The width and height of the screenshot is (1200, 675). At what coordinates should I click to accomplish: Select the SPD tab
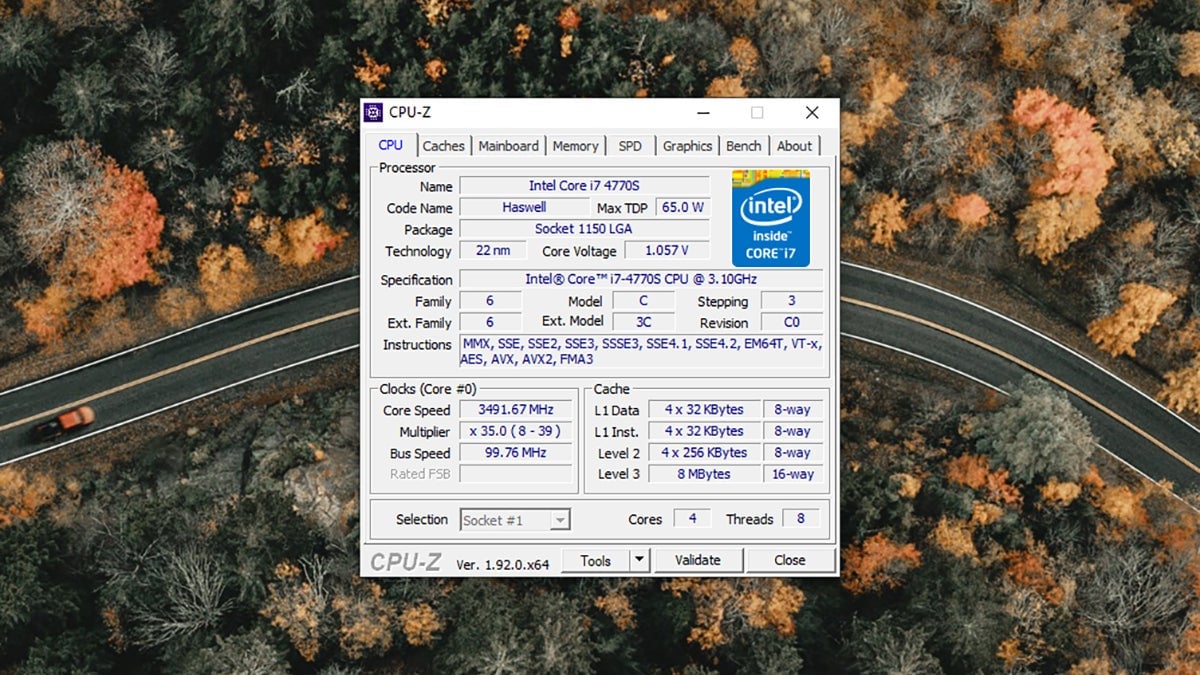tap(630, 146)
